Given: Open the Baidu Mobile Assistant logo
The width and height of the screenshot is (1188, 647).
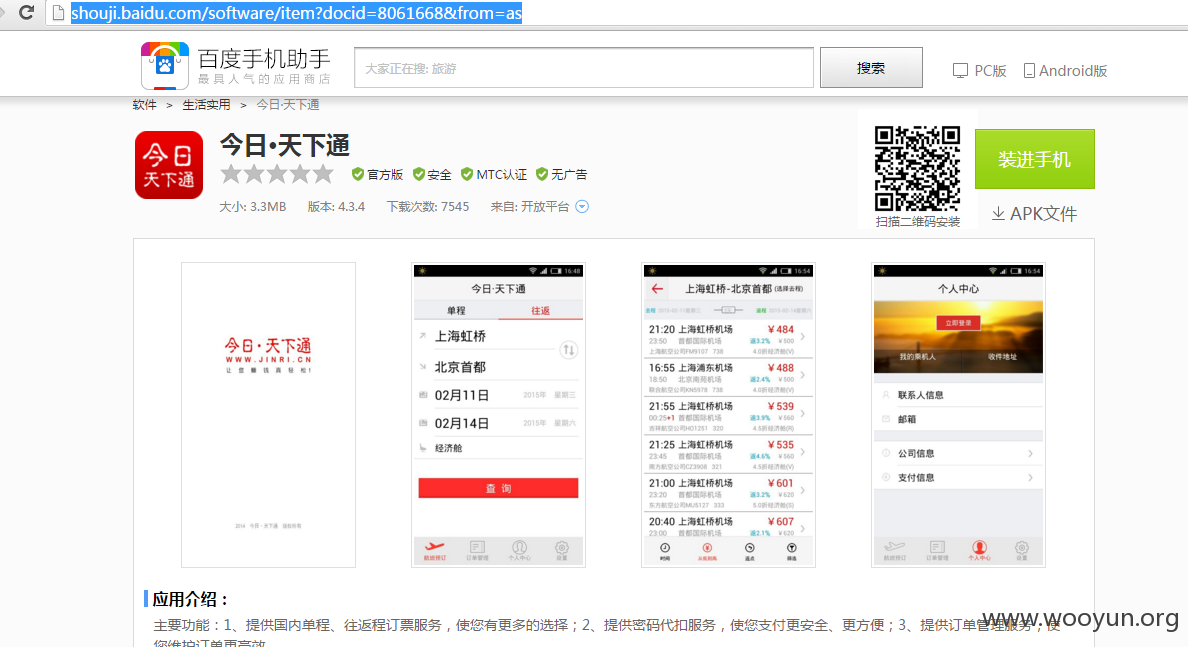Looking at the screenshot, I should pos(236,66).
